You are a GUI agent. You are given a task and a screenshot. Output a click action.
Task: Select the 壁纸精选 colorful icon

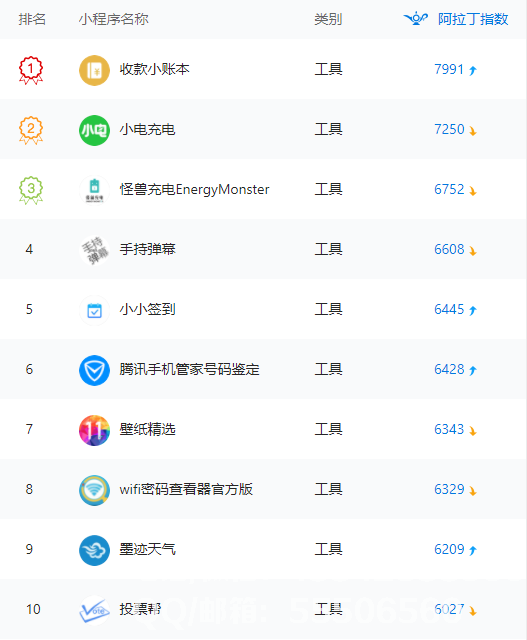[94, 431]
